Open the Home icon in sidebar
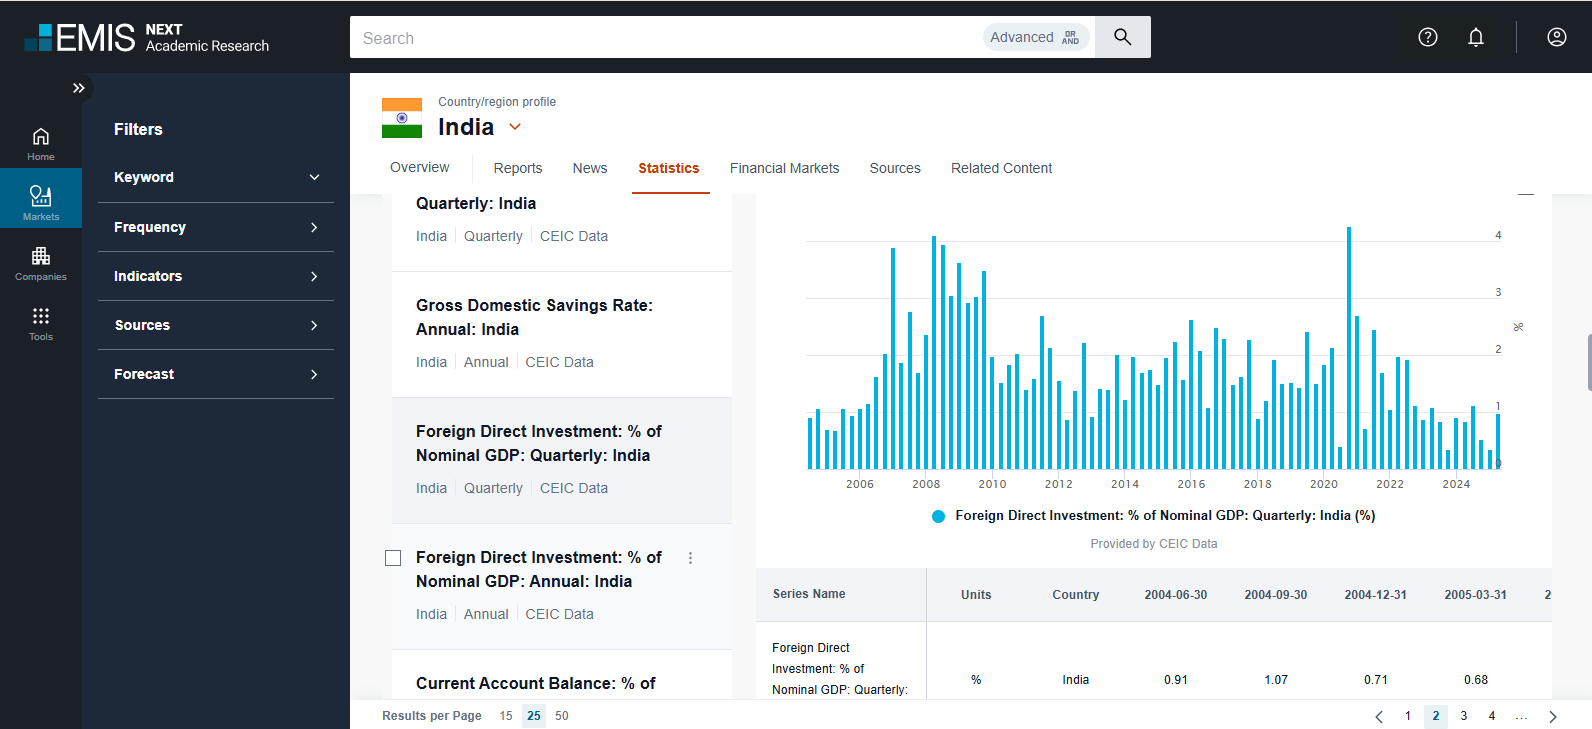1592x729 pixels. [40, 143]
